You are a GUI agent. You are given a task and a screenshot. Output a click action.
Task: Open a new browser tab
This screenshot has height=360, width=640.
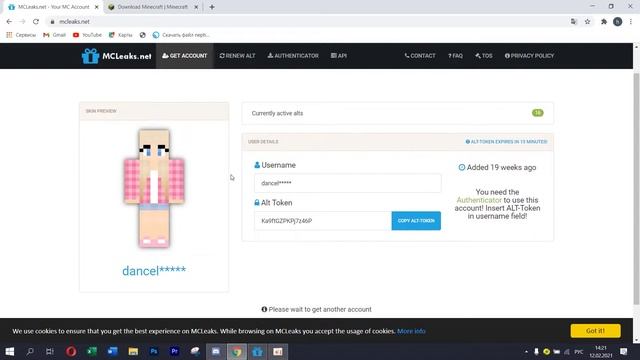(211, 7)
